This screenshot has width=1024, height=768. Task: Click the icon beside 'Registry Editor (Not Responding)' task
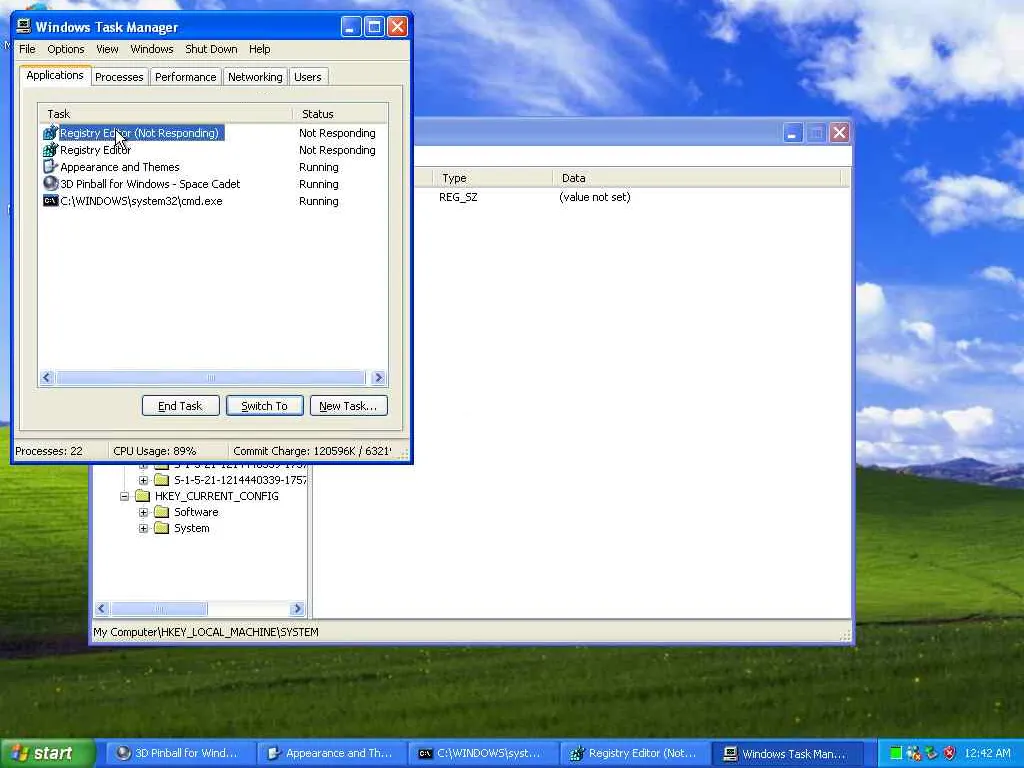(50, 133)
